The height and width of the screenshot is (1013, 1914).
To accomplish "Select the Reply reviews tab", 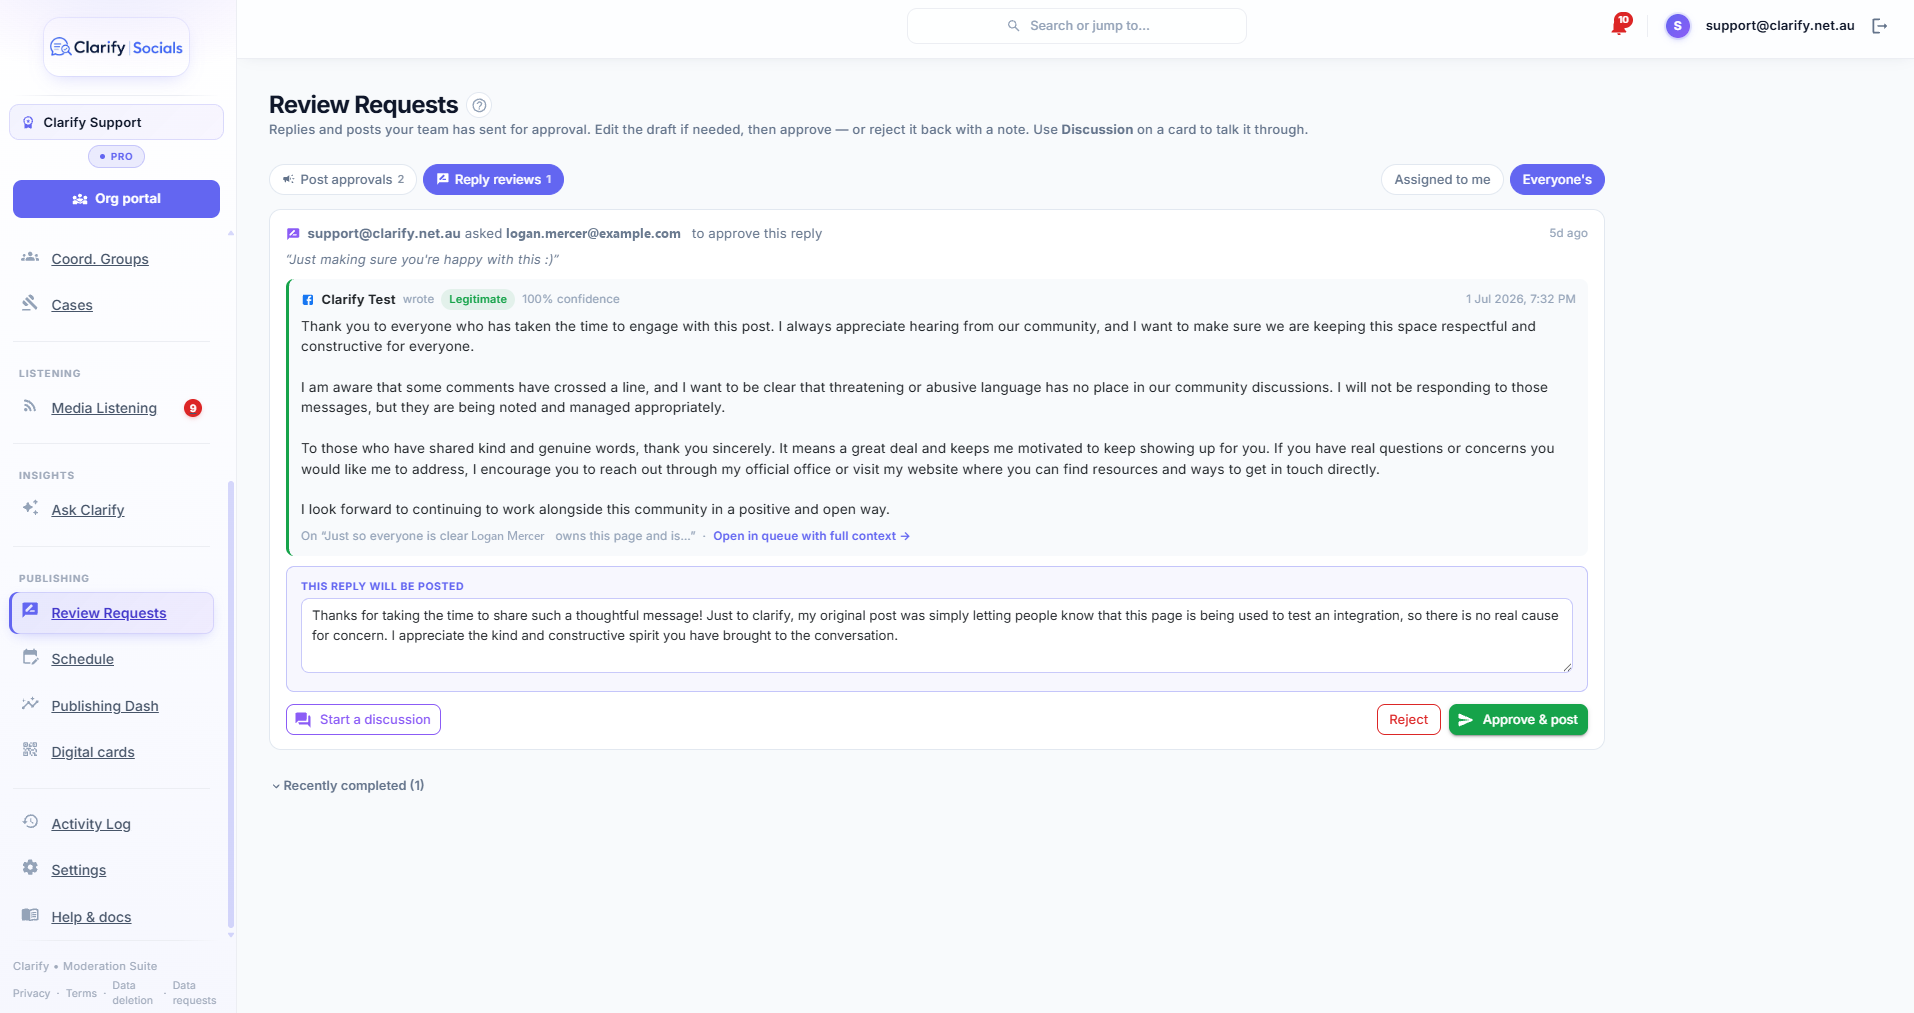I will click(493, 180).
